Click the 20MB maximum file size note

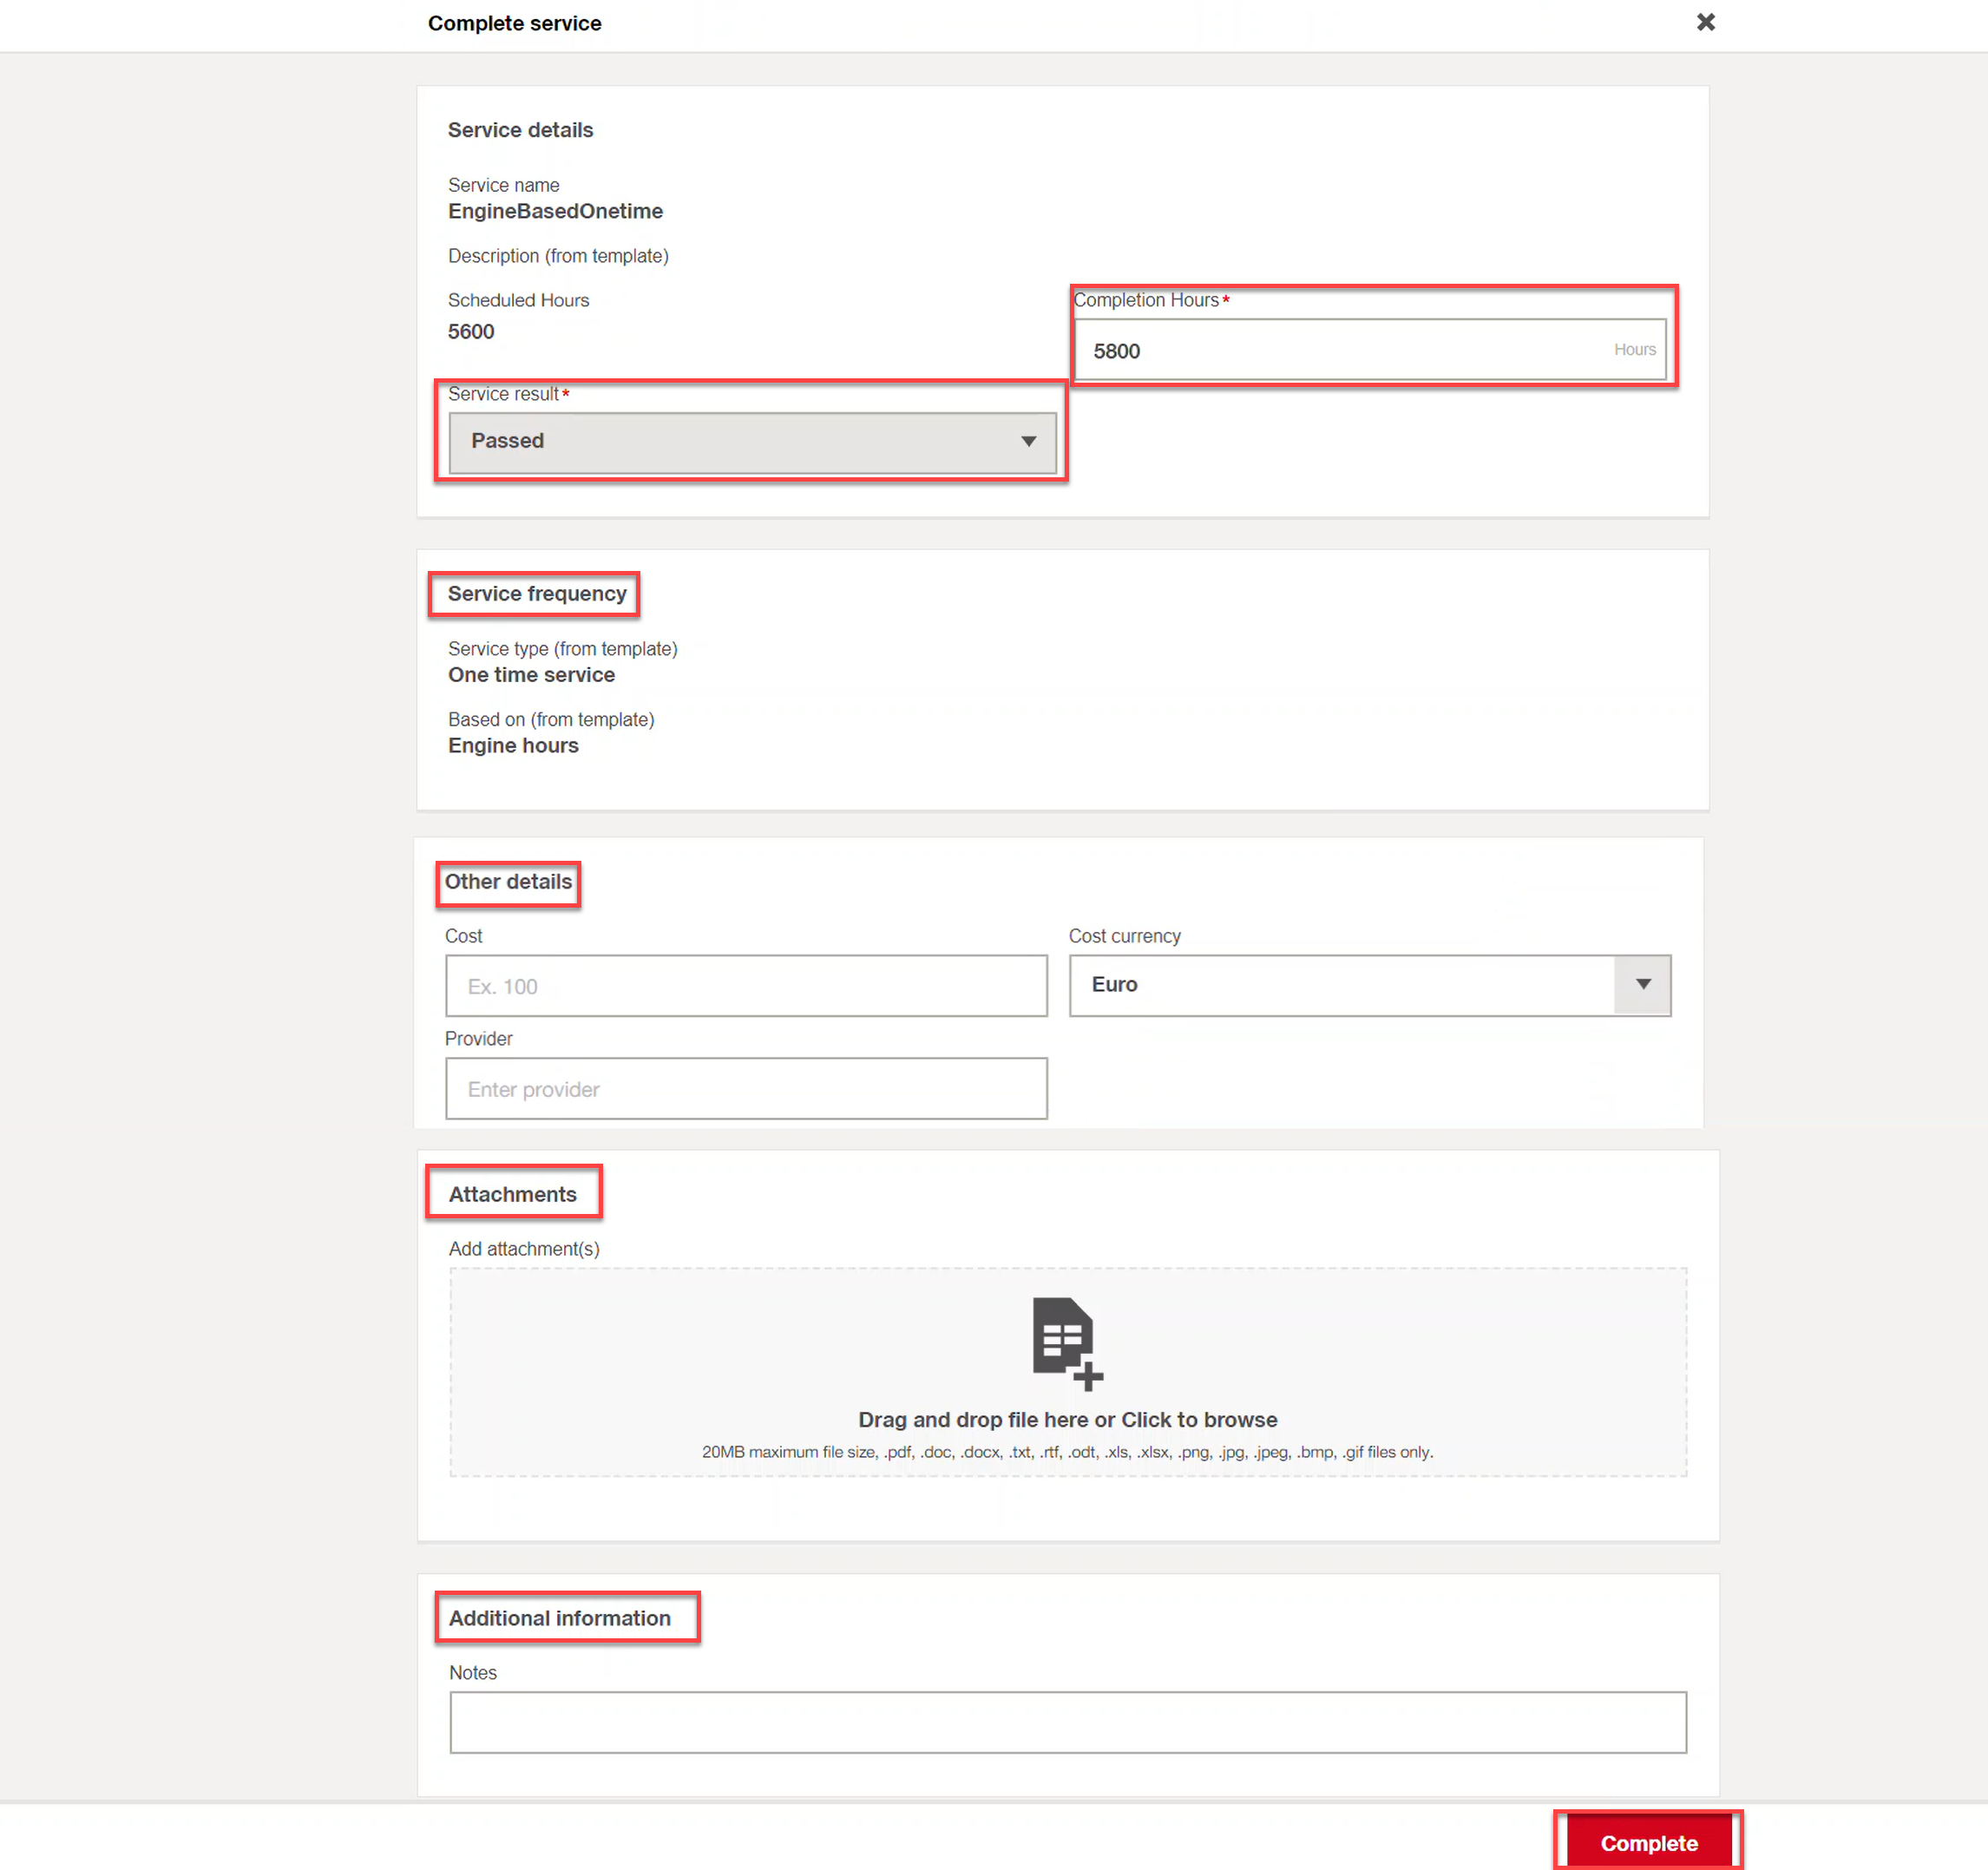[1067, 1452]
